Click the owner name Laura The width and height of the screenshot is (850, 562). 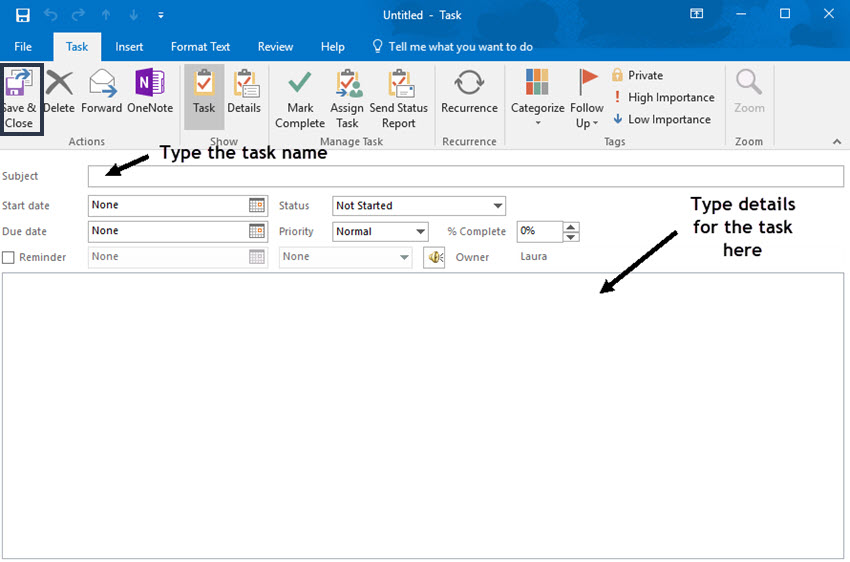[x=533, y=256]
